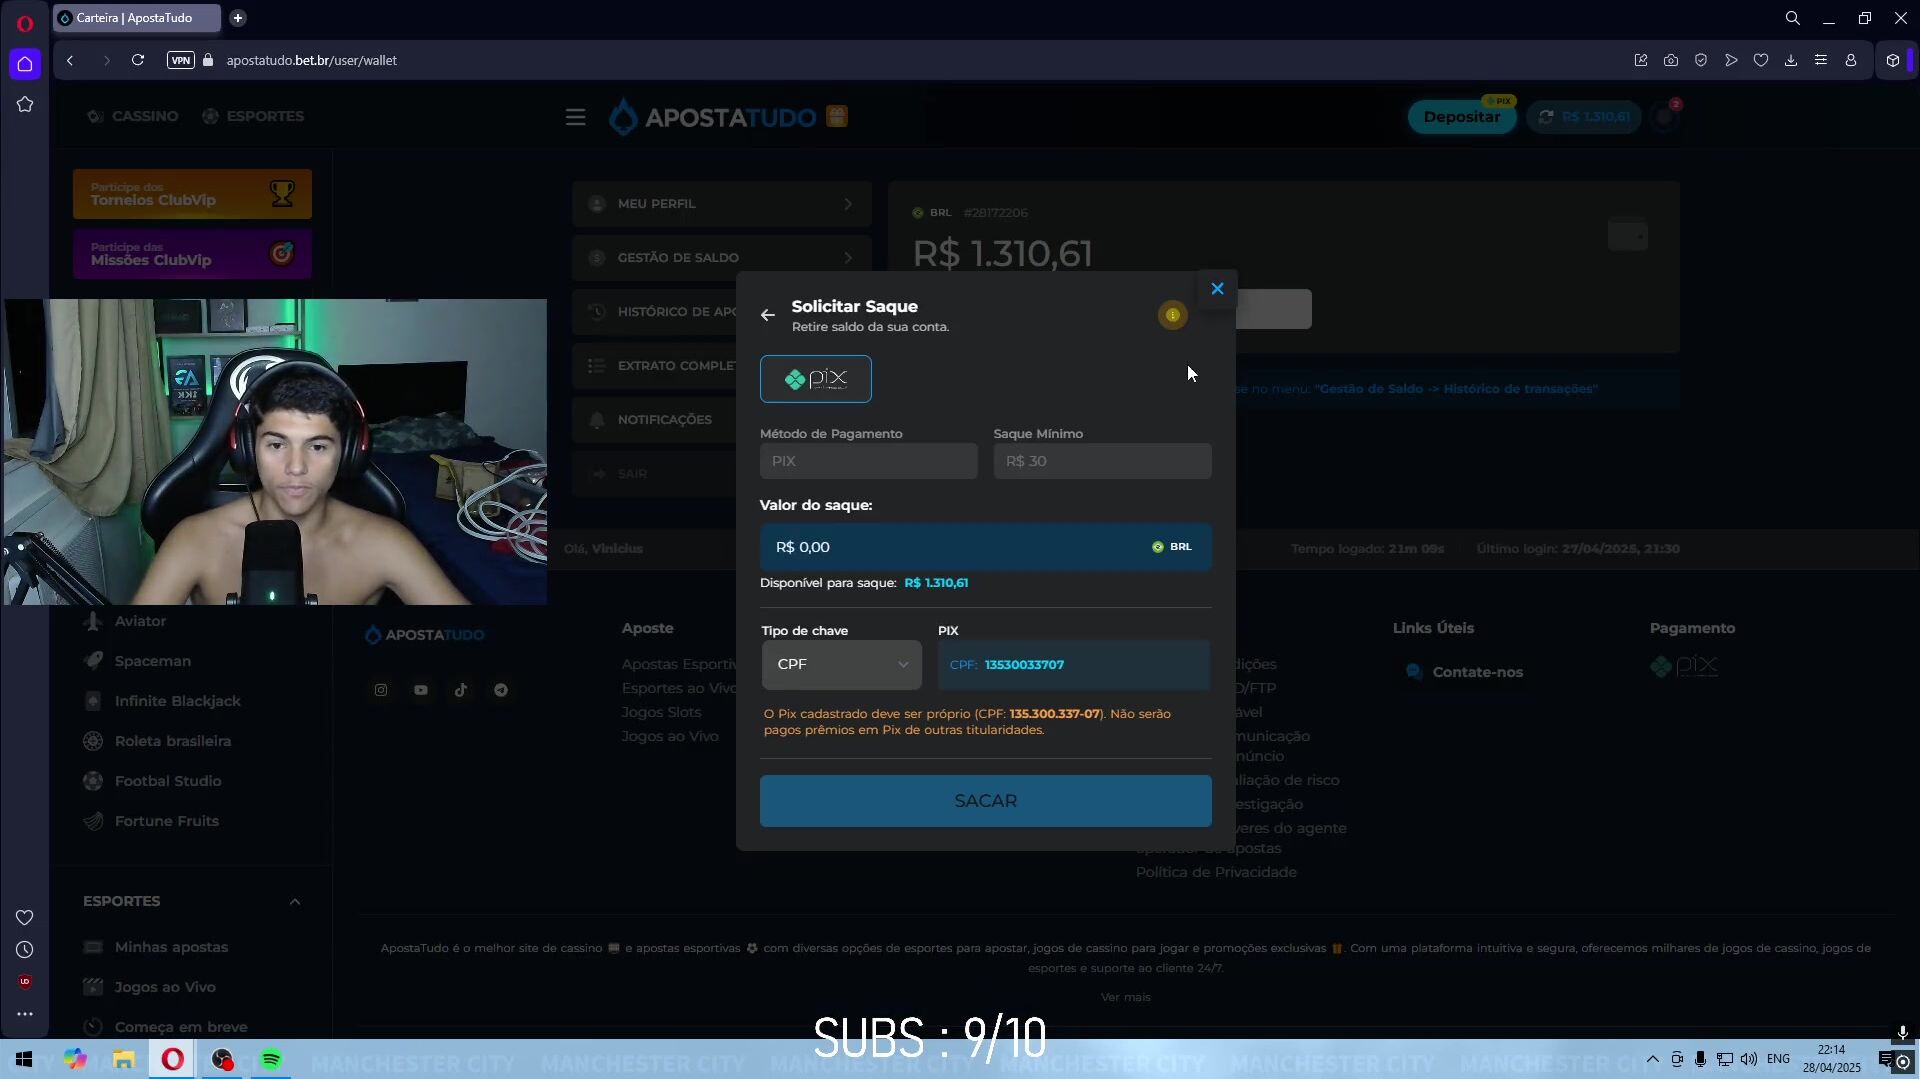The width and height of the screenshot is (1920, 1079).
Task: Click the Telegram footer icon
Action: 501,690
